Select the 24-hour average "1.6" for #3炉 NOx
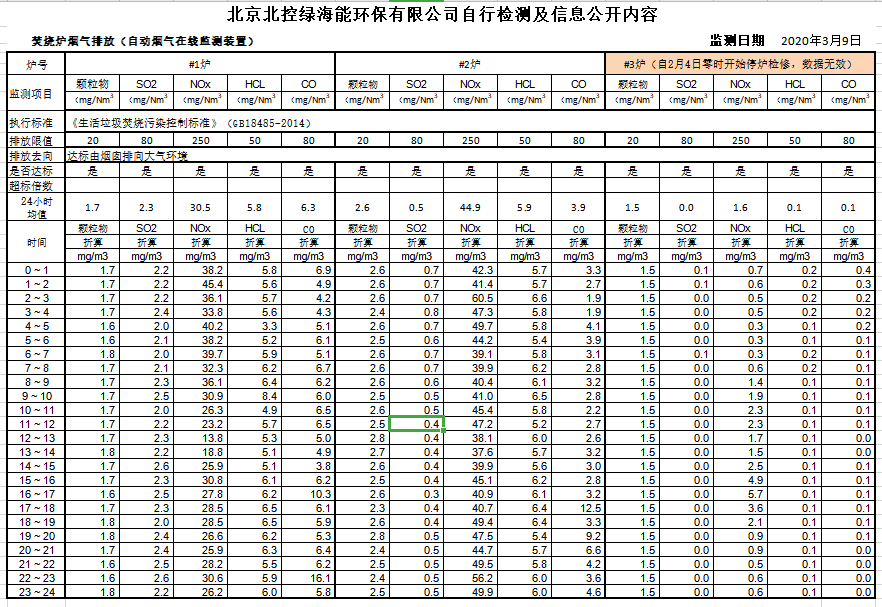882x607 pixels. coord(740,208)
